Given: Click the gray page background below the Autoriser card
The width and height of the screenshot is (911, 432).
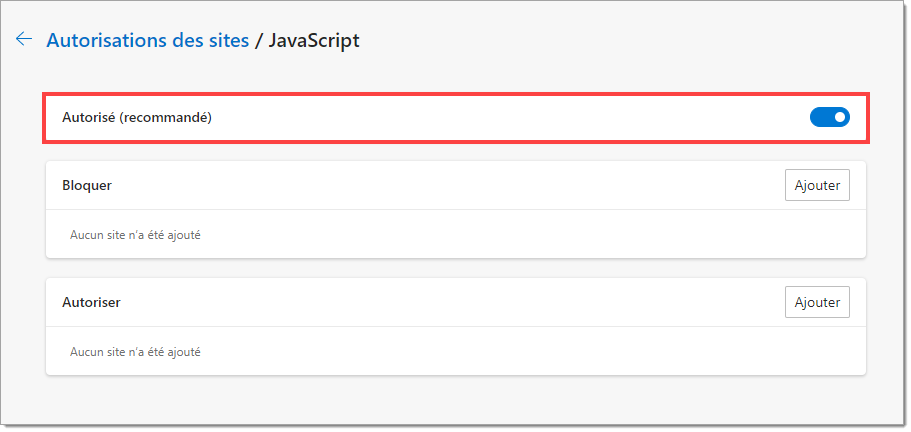Looking at the screenshot, I should click(456, 401).
